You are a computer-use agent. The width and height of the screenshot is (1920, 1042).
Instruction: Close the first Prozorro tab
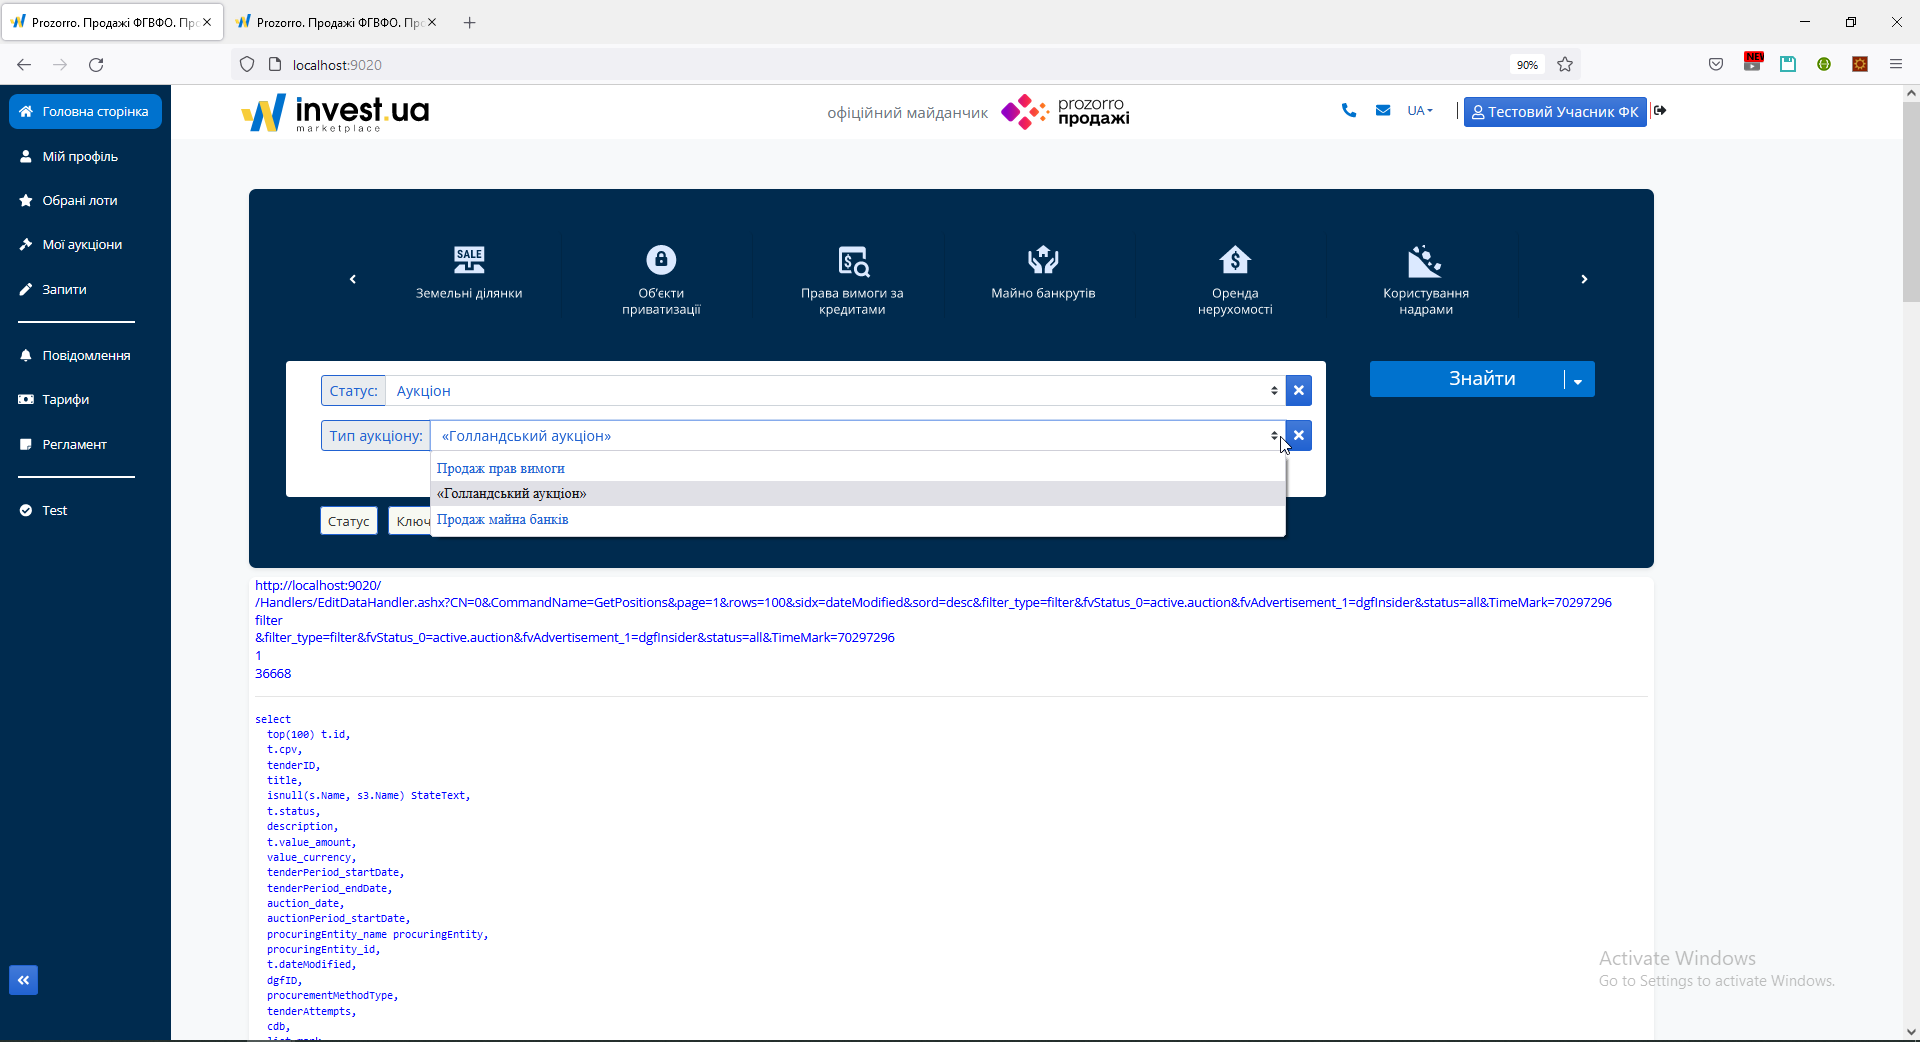(207, 22)
